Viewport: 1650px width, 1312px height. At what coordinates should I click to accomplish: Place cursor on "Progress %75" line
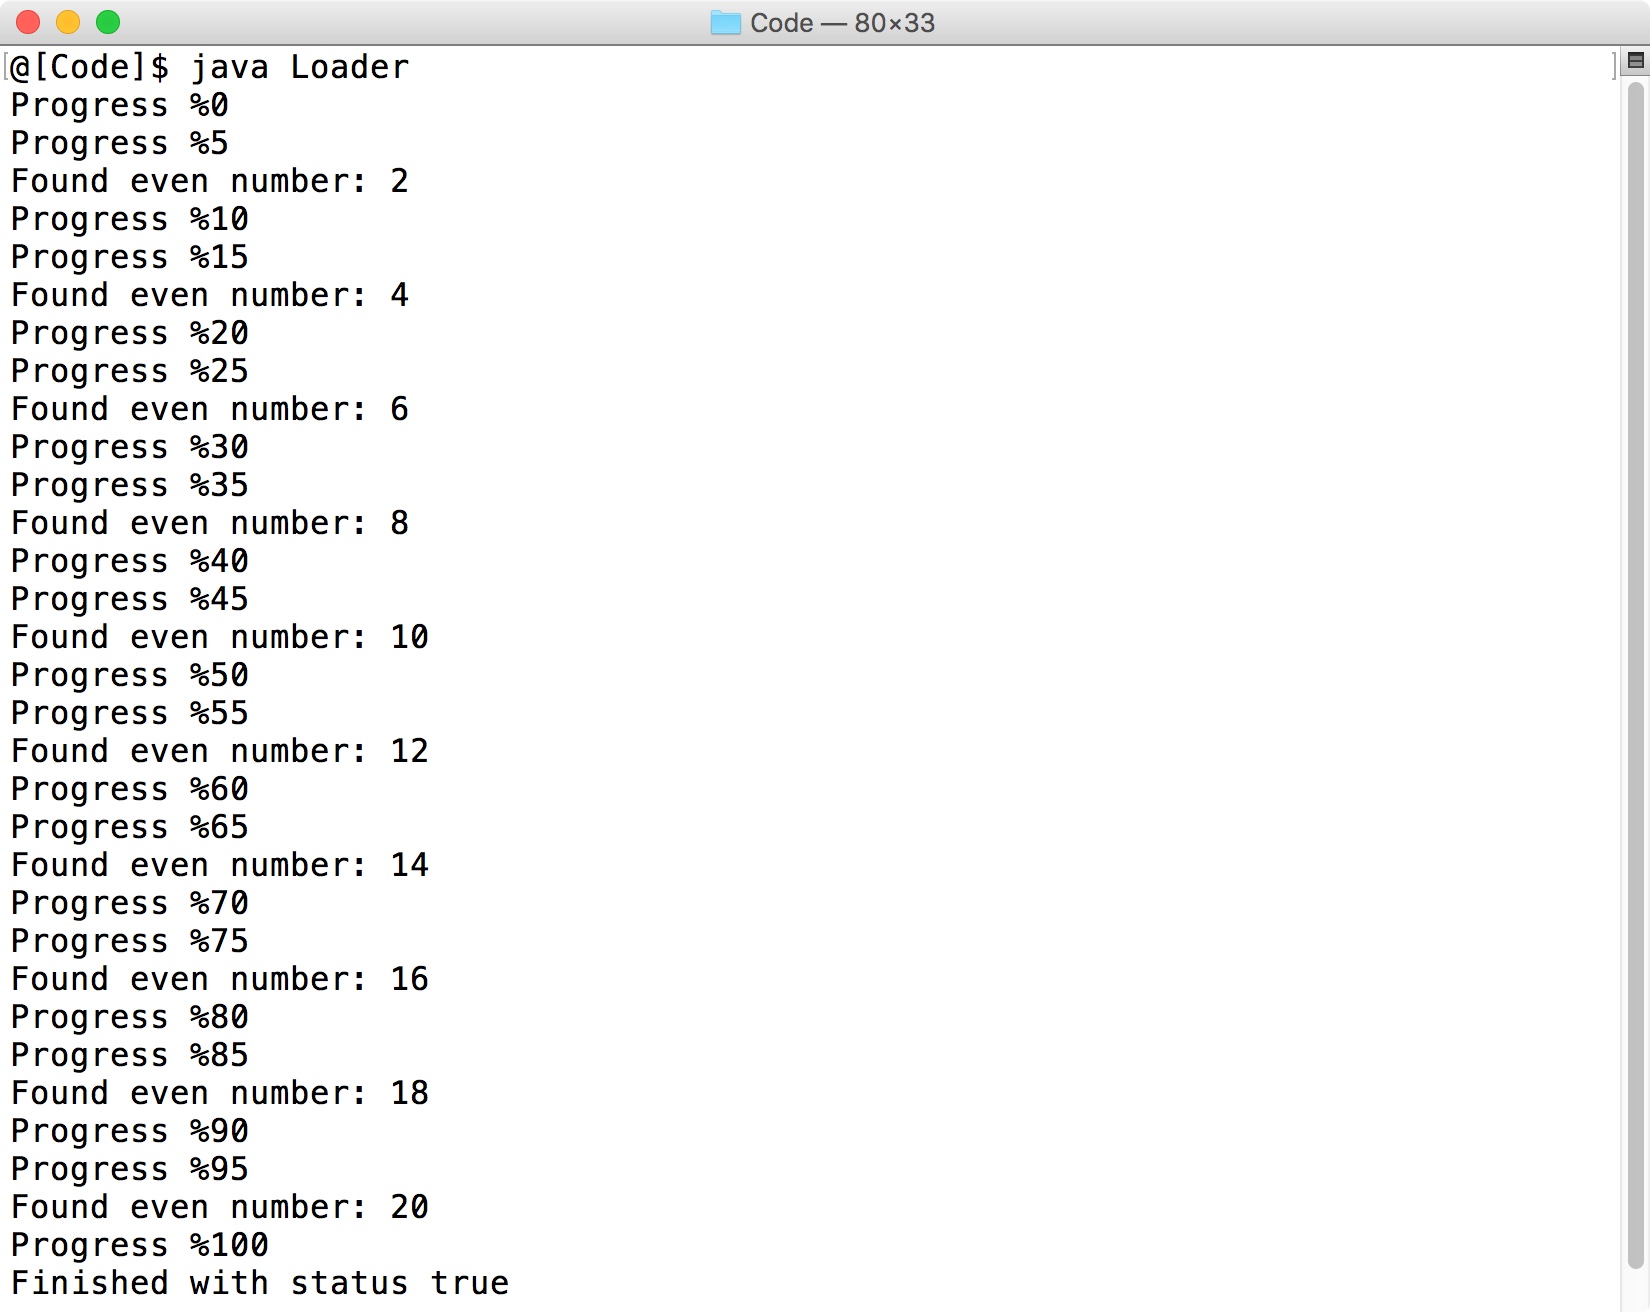pos(130,941)
